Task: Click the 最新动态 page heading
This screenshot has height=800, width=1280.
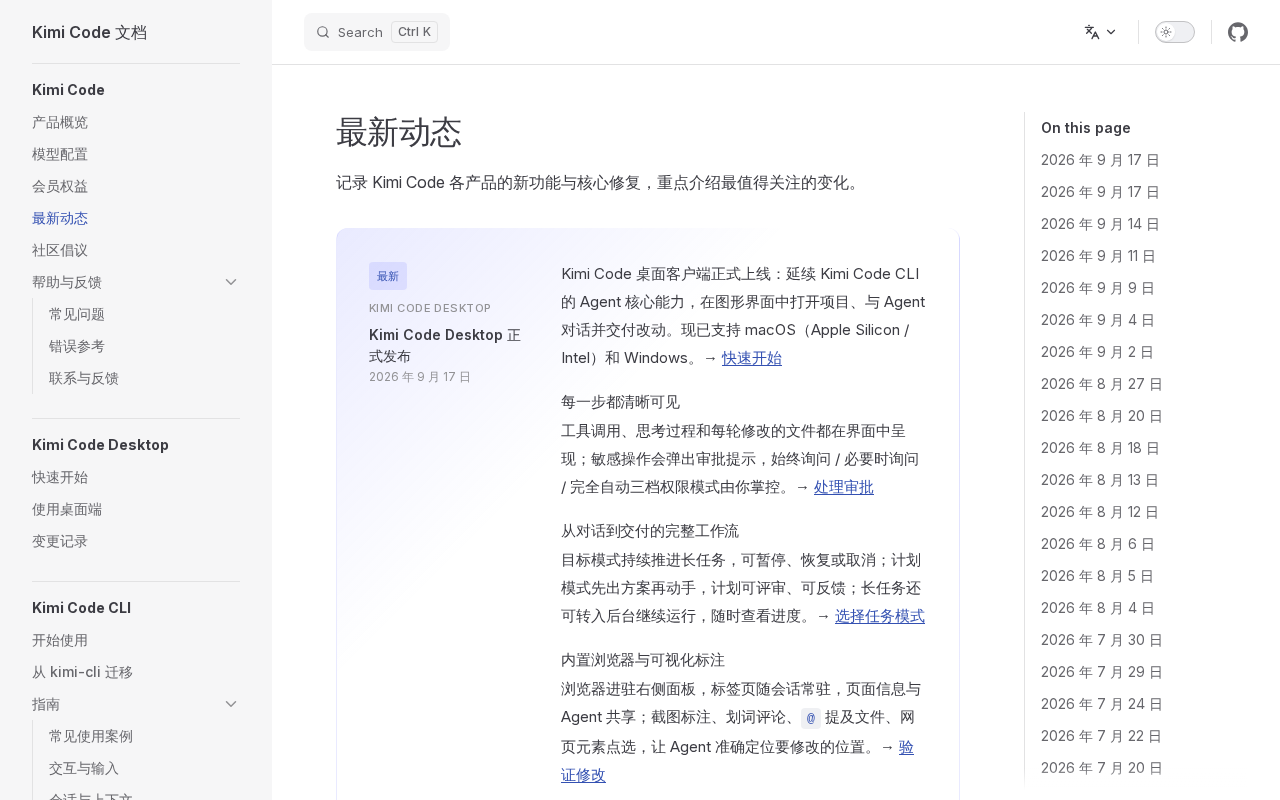Action: pyautogui.click(x=399, y=132)
